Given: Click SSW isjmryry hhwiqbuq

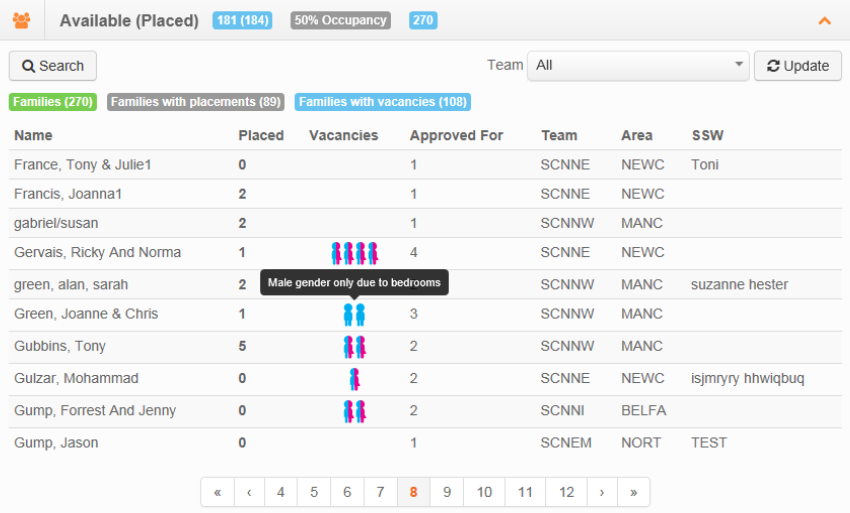Looking at the screenshot, I should click(x=748, y=379).
